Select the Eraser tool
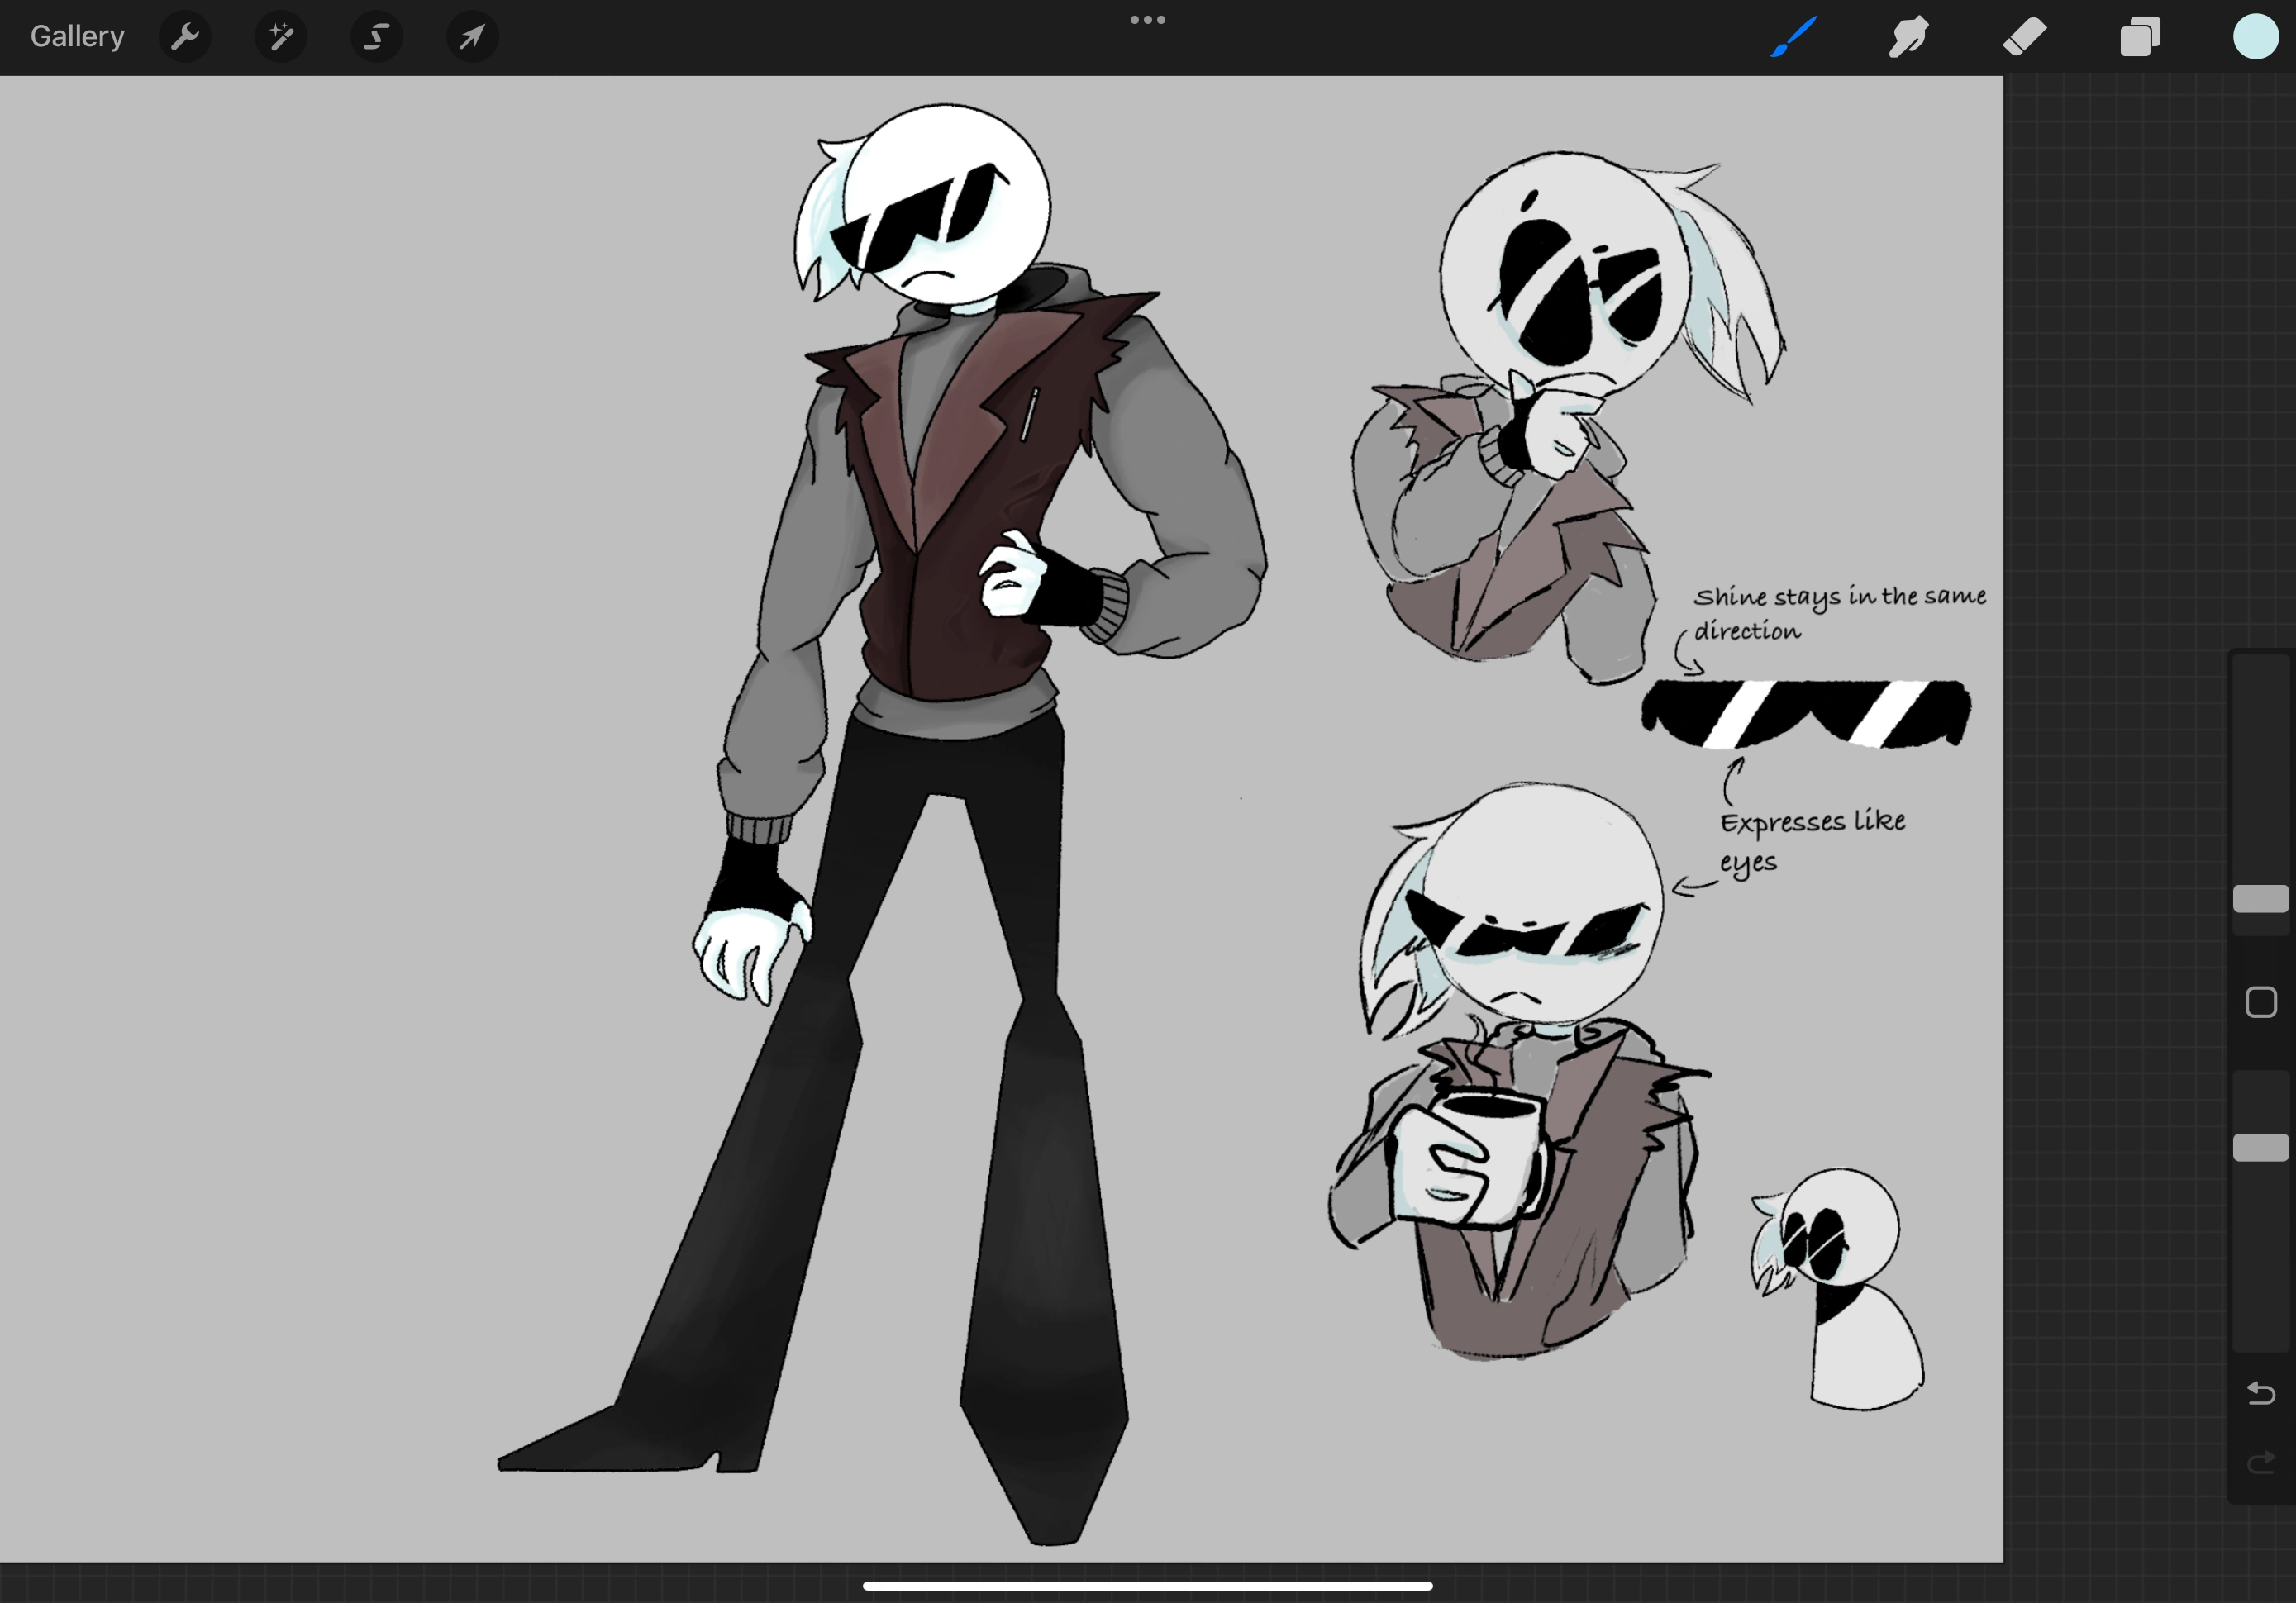The image size is (2296, 1603). 2024,37
